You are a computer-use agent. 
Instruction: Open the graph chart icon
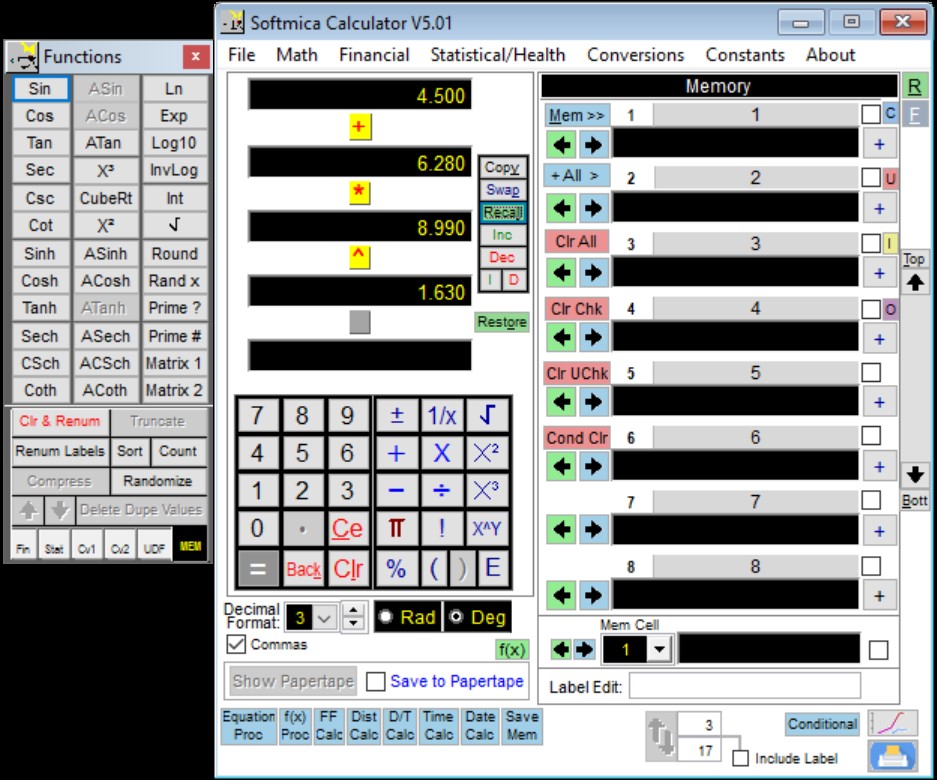(x=892, y=724)
